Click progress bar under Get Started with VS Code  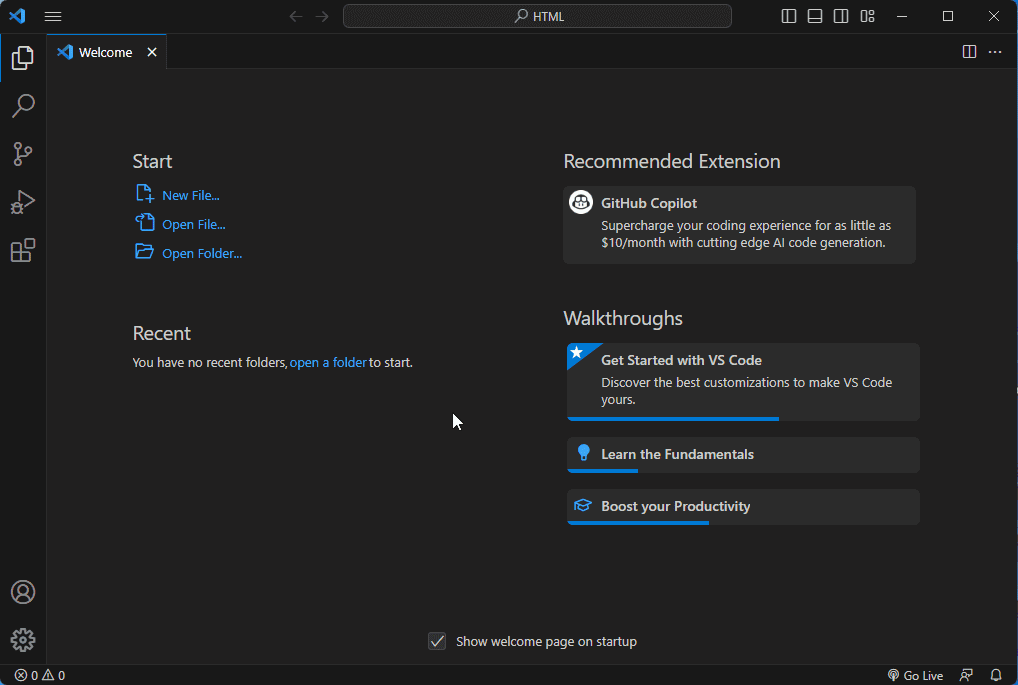point(673,419)
